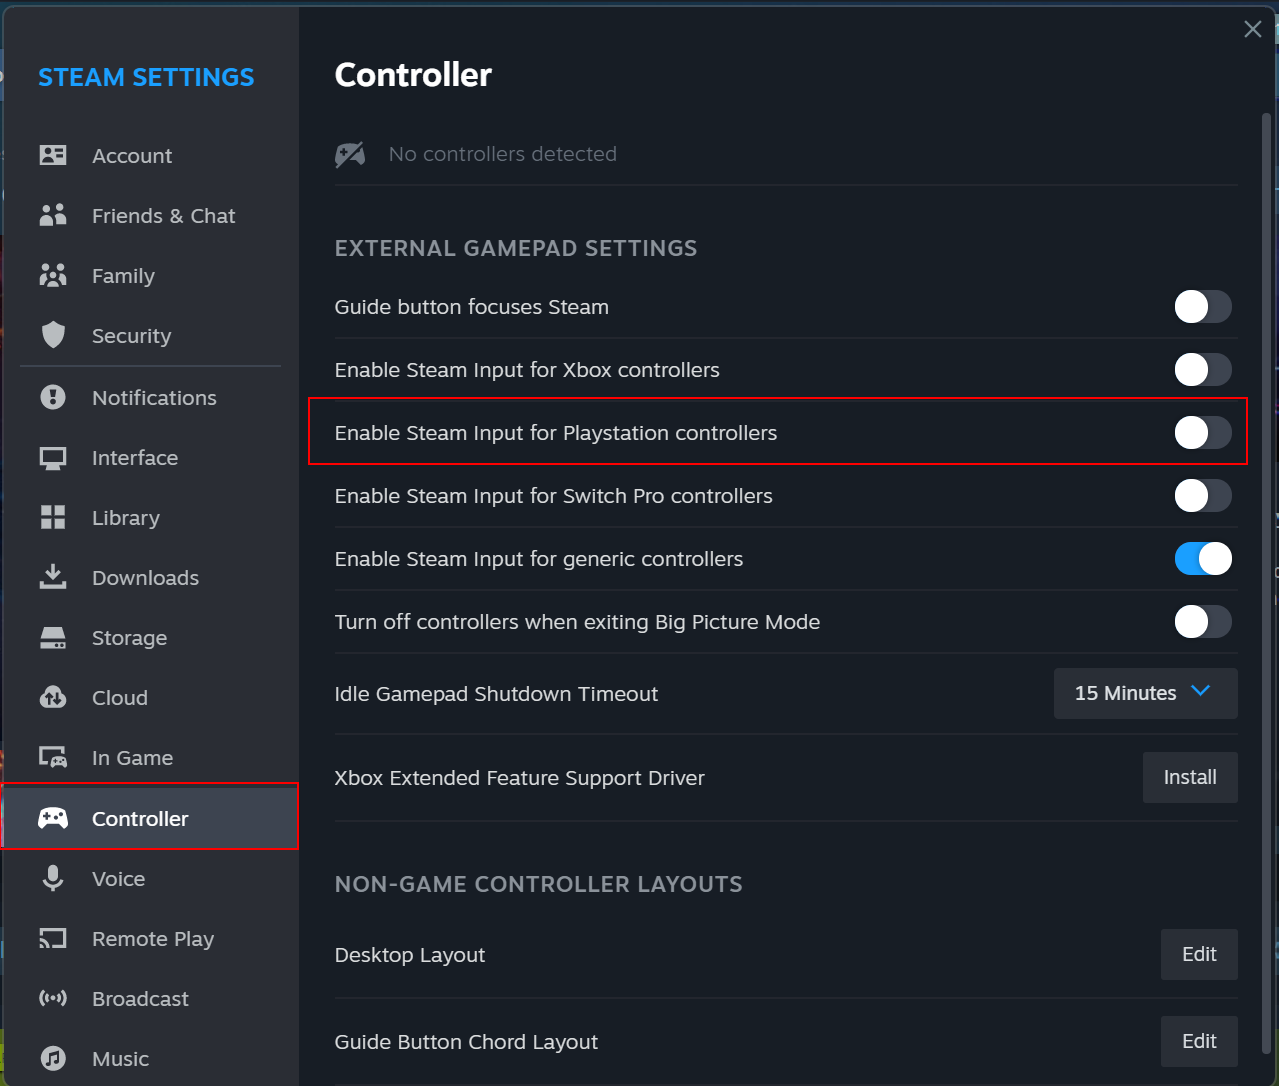Click the Broadcast signal icon
Screen dimensions: 1279x1086
coord(53,998)
